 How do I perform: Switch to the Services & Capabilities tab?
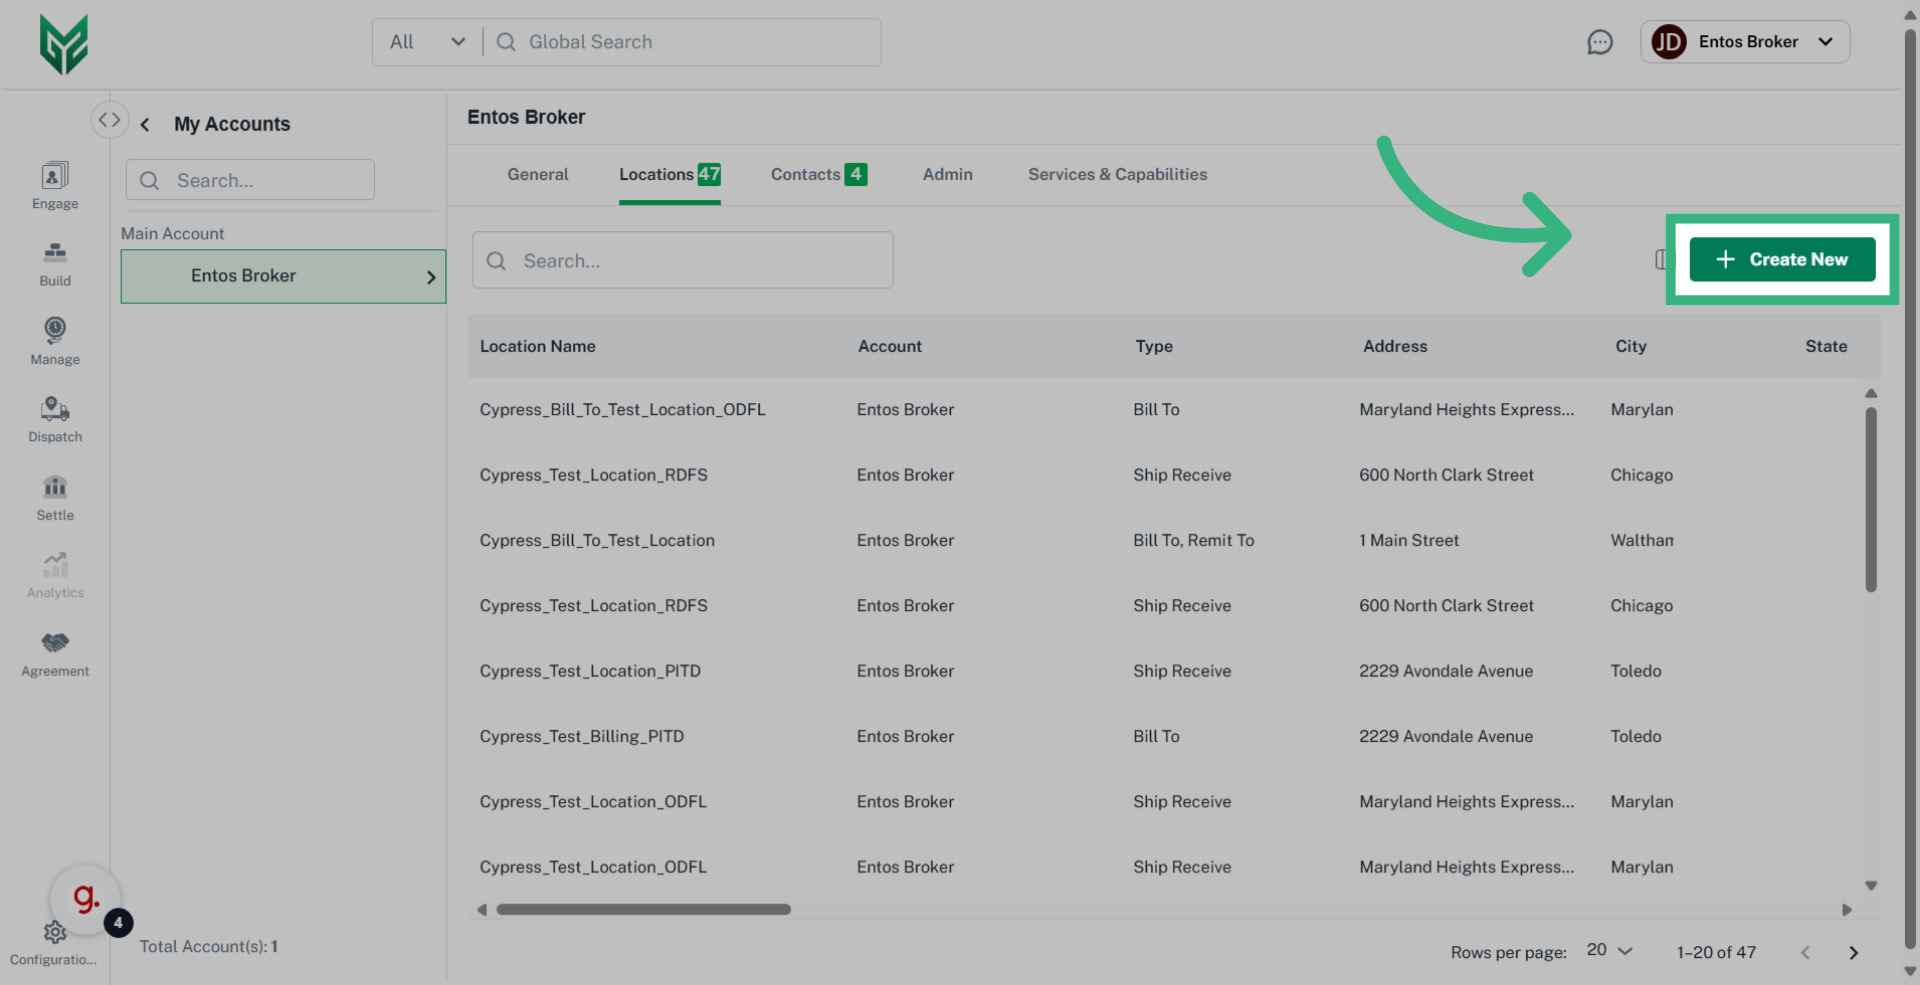(x=1117, y=174)
